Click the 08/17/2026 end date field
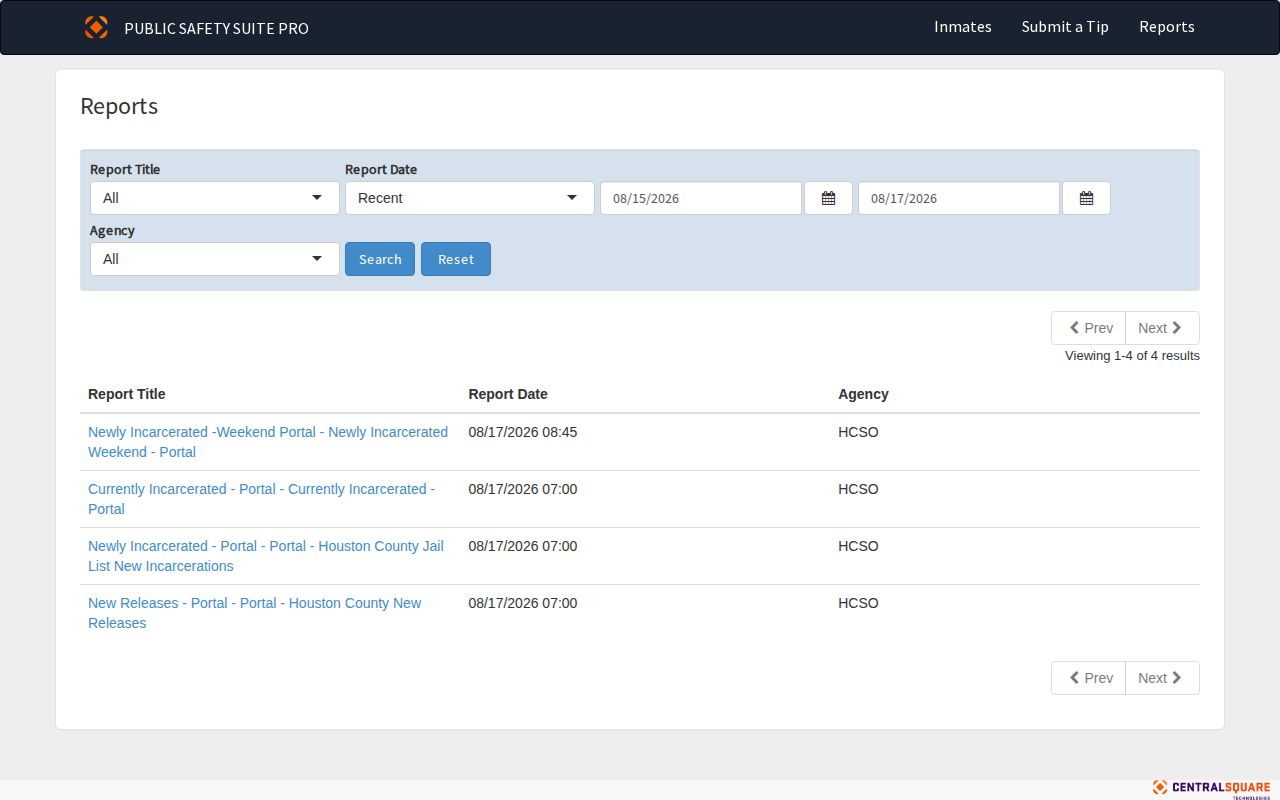1280x800 pixels. [x=959, y=198]
